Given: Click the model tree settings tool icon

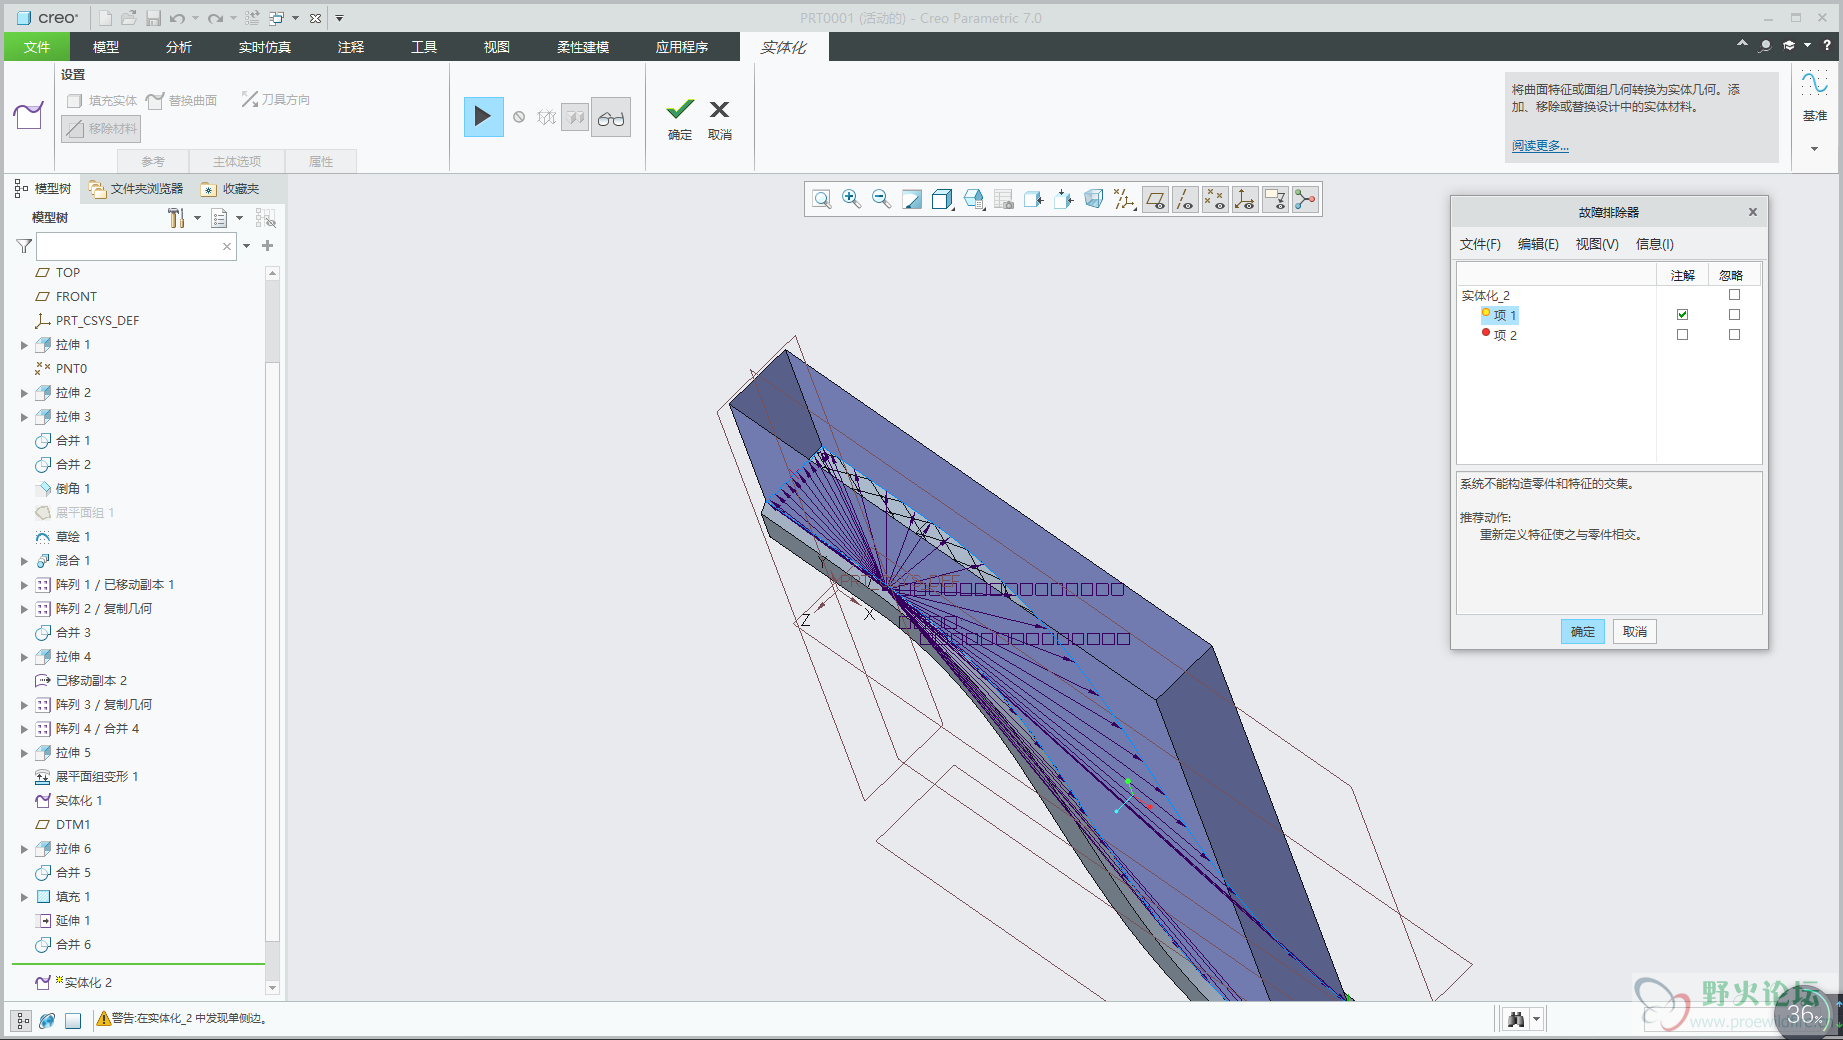Looking at the screenshot, I should [176, 218].
